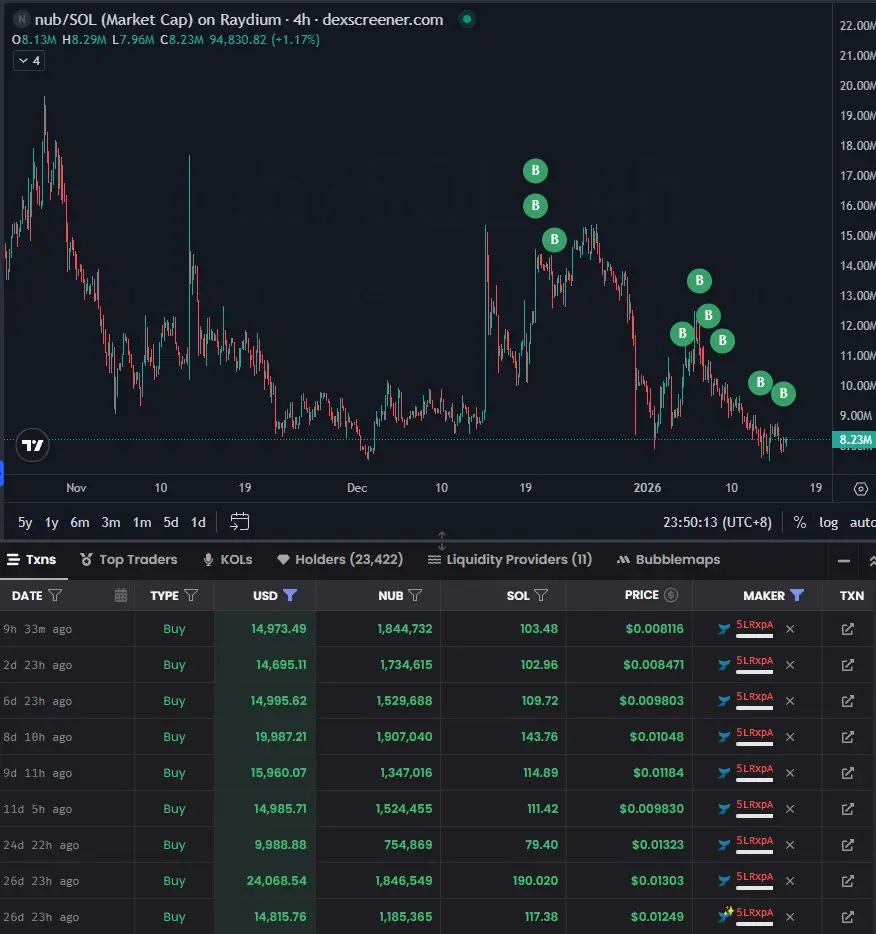Click bird icon on 11d 5h row
Screen dimensions: 876x934
[x=724, y=809]
